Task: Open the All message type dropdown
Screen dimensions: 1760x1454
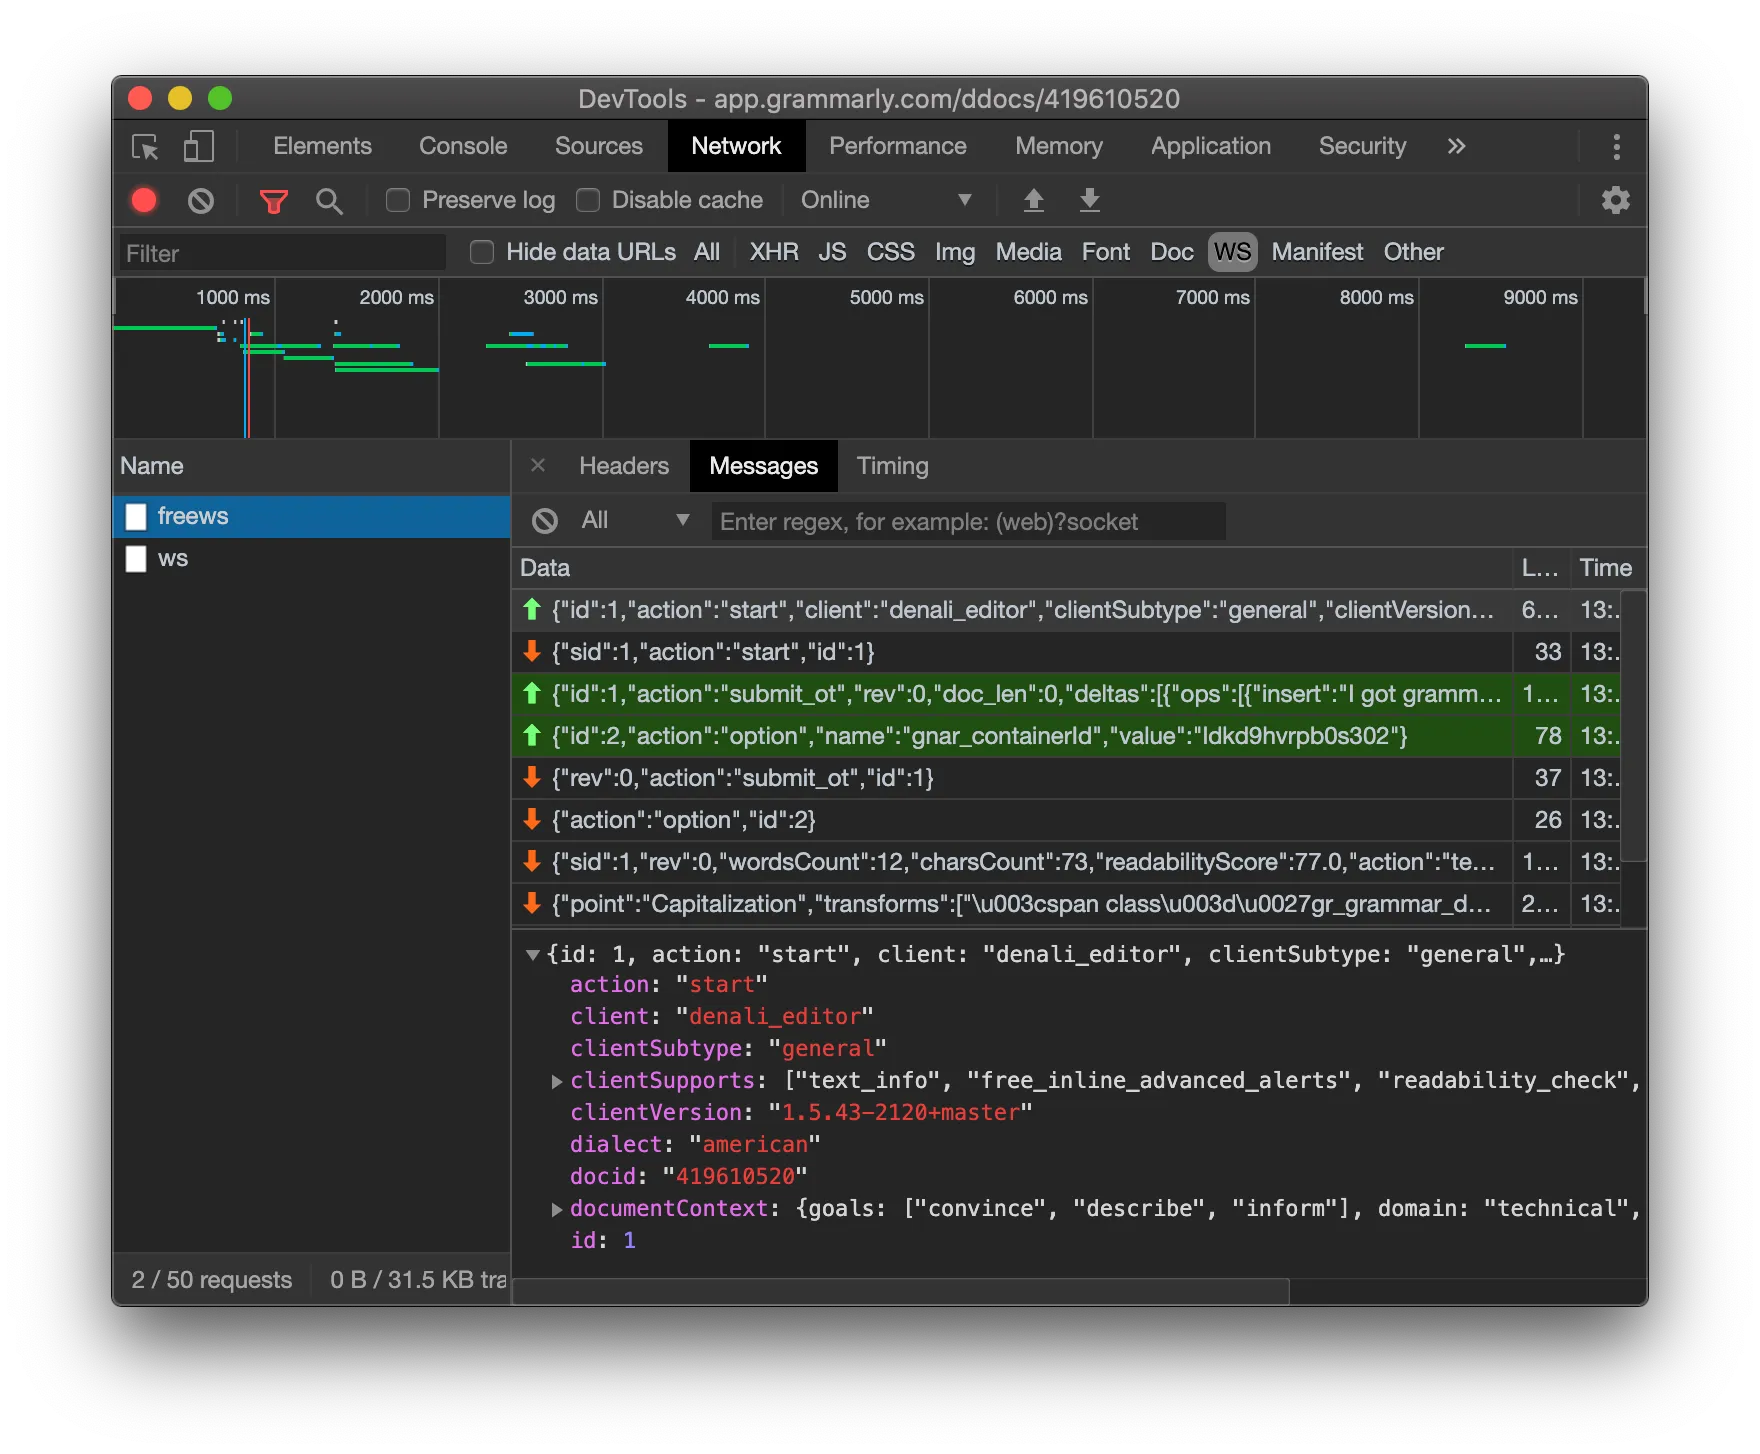Action: [634, 520]
